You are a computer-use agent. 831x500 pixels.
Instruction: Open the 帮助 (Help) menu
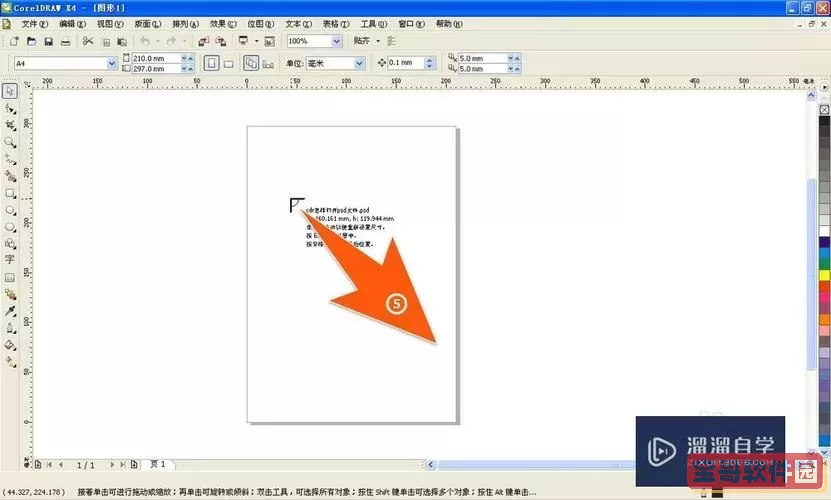coord(449,24)
